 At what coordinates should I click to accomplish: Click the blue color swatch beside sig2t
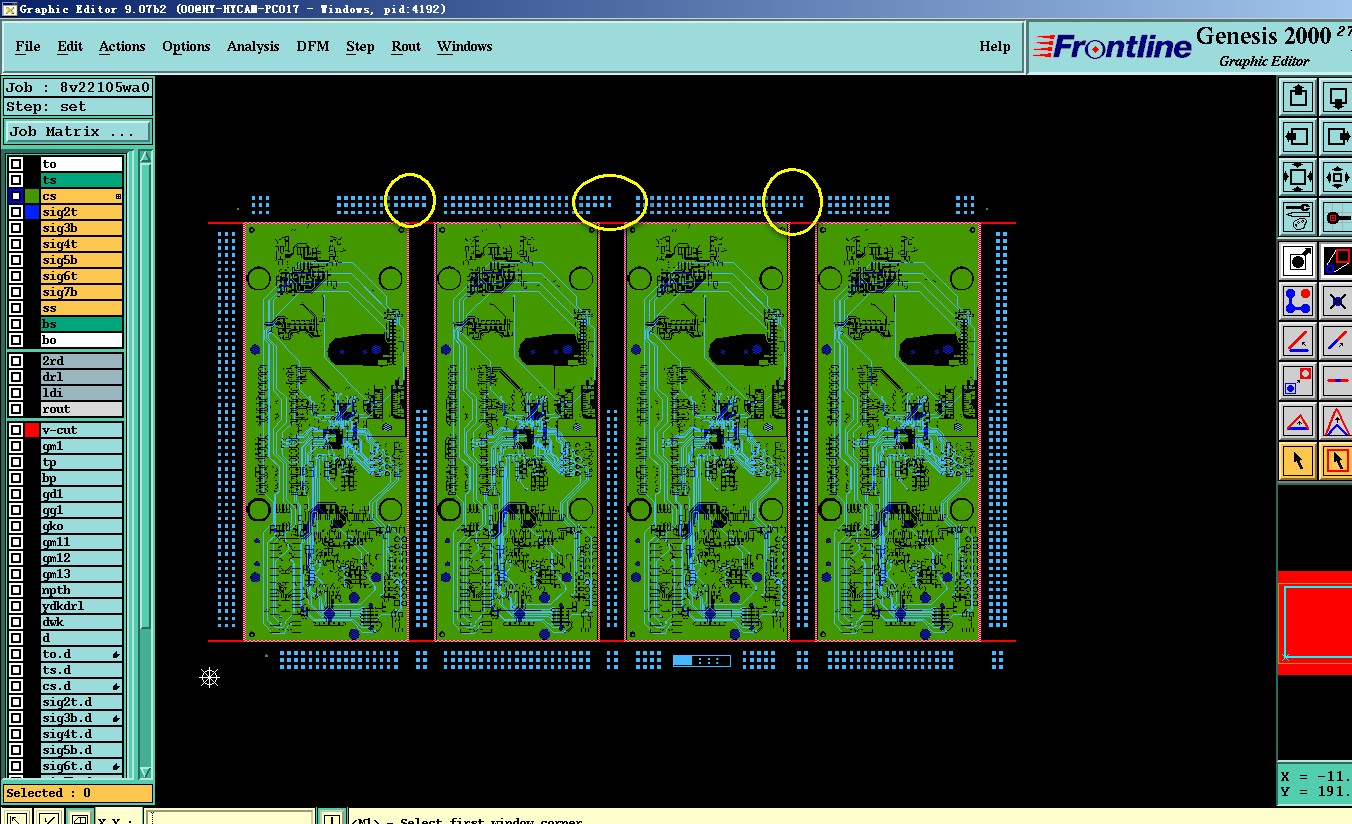(32, 212)
